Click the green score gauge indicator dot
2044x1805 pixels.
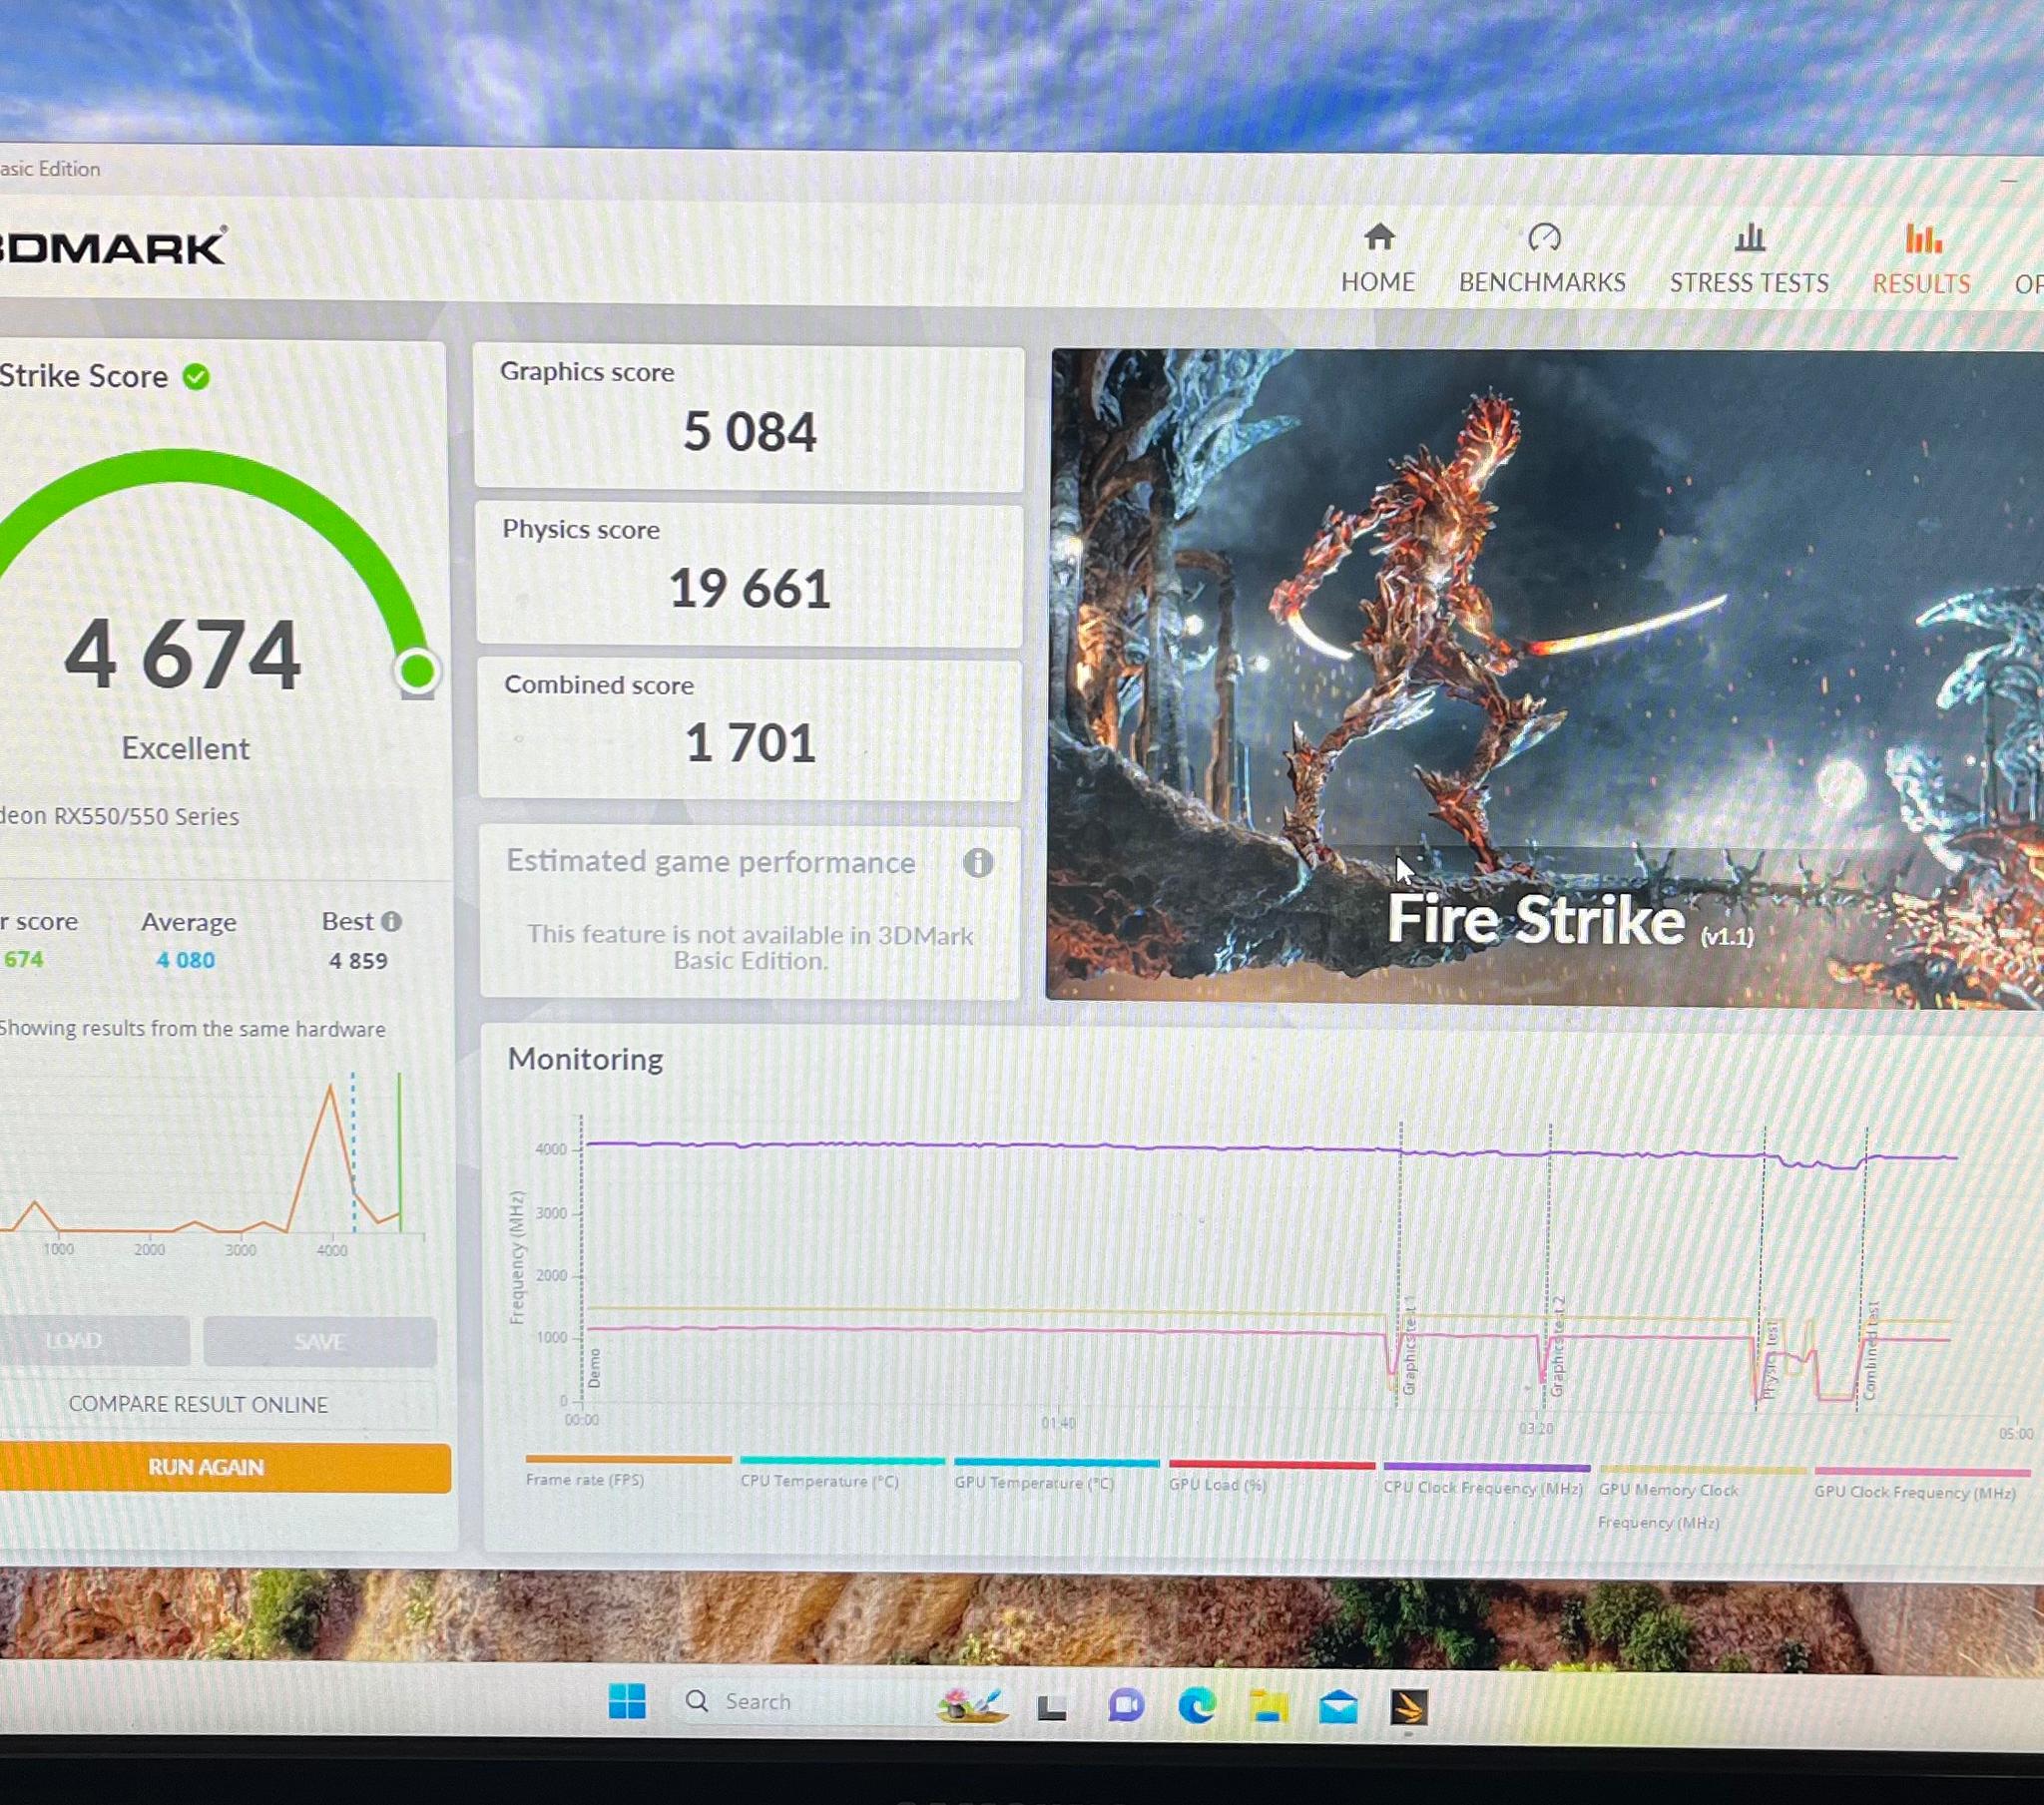(x=417, y=671)
